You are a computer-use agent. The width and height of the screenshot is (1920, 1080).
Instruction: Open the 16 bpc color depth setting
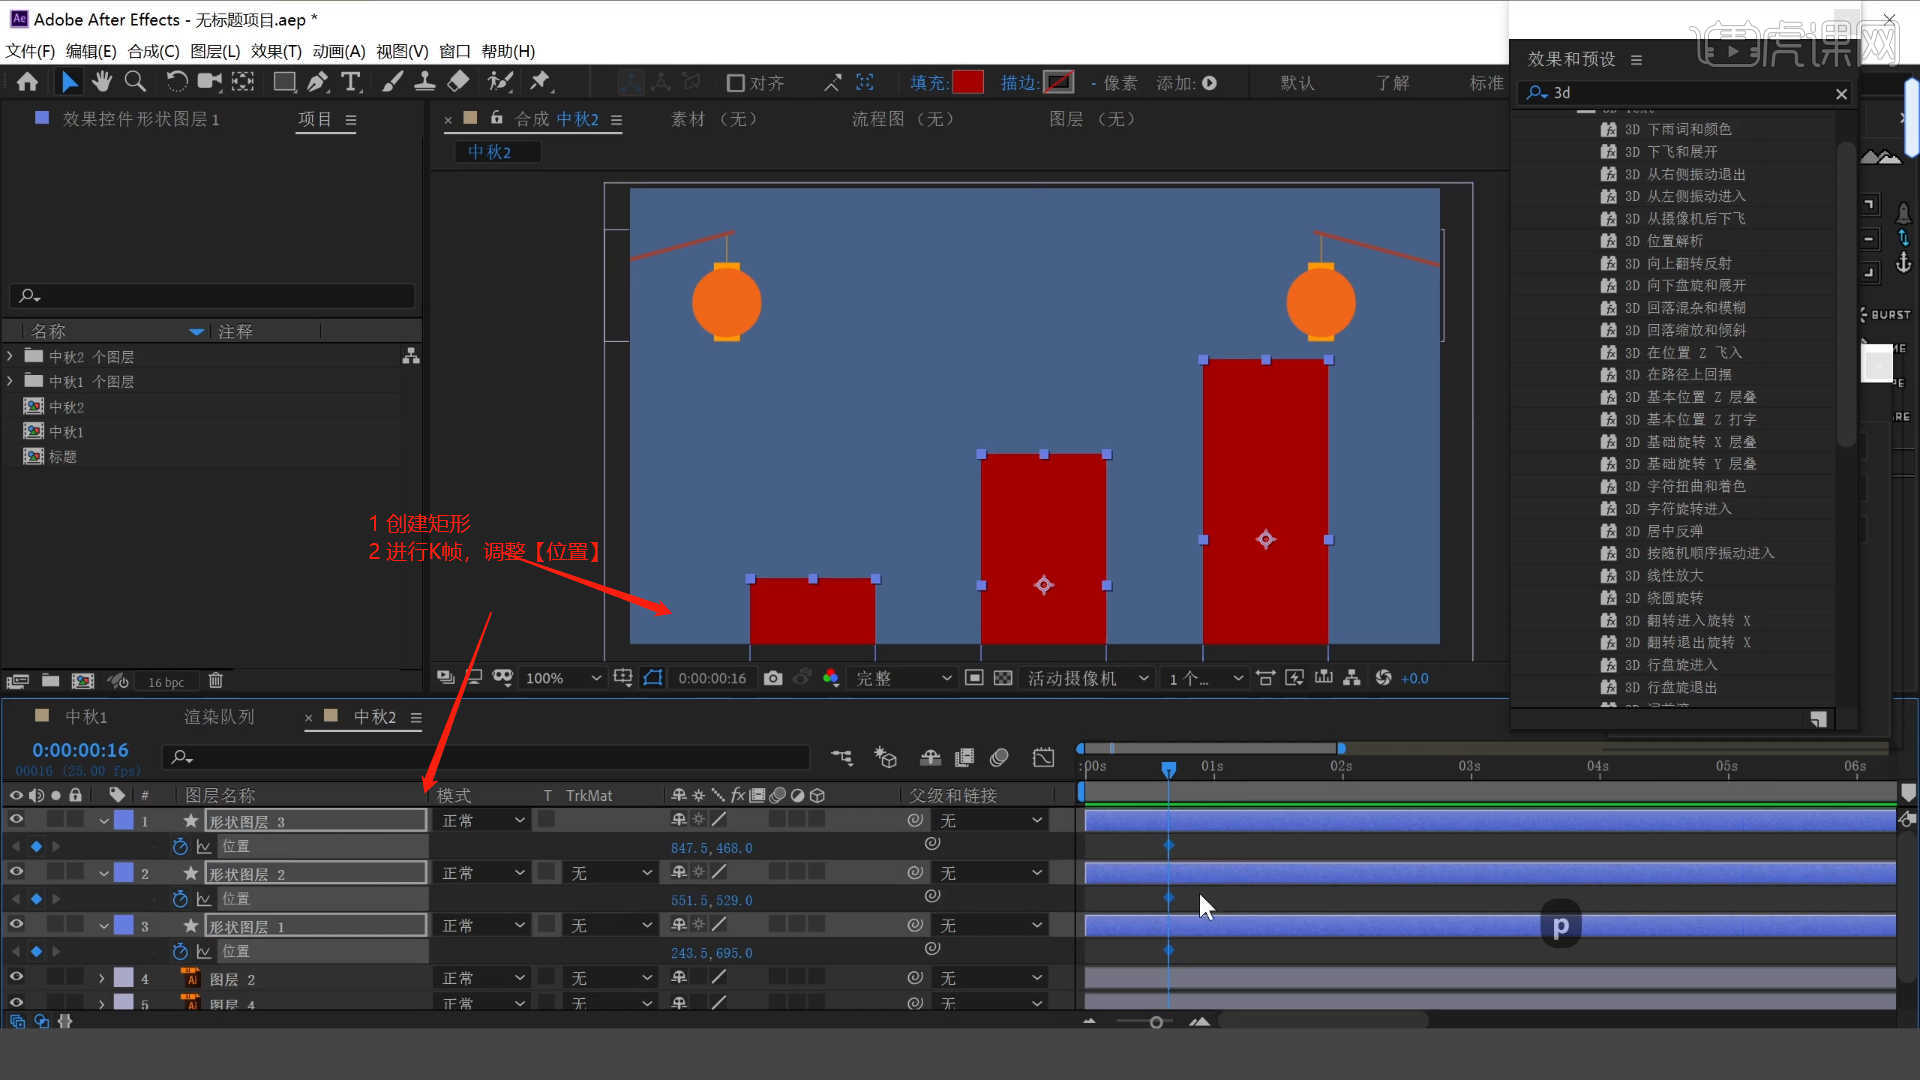[x=166, y=682]
